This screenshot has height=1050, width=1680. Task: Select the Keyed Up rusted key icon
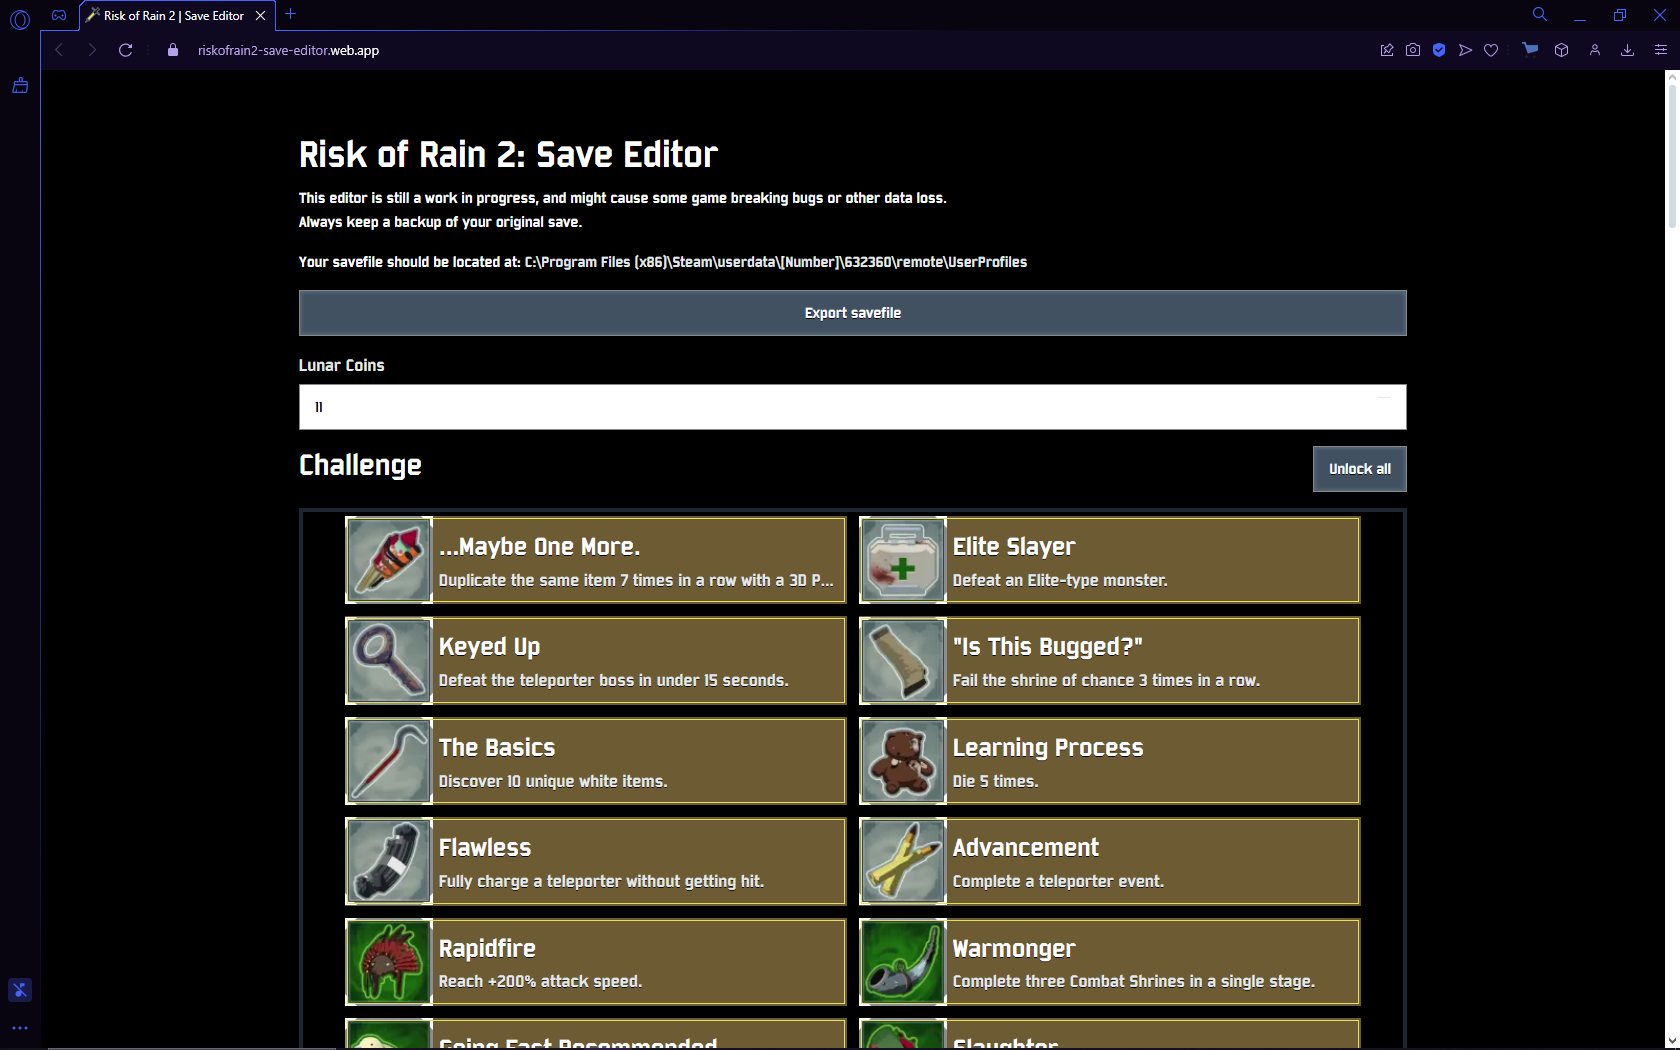click(x=389, y=660)
